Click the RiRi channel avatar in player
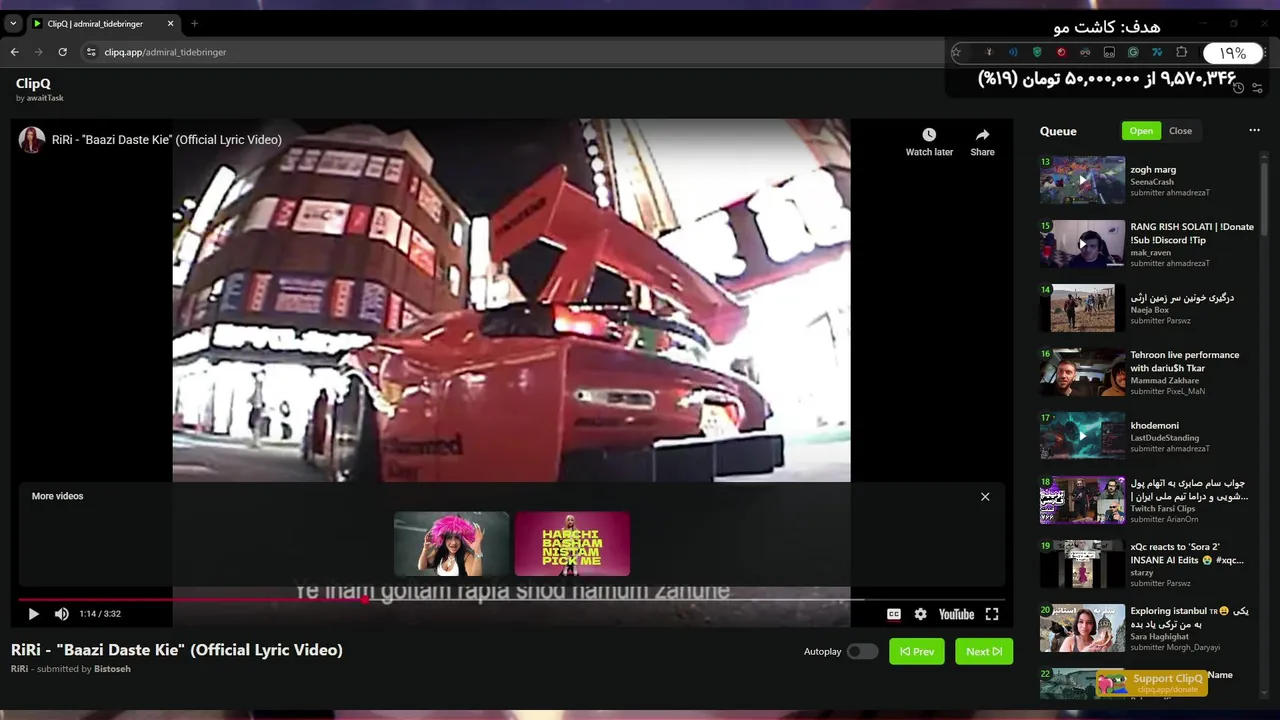Screen dimensions: 1280x720 [32, 140]
